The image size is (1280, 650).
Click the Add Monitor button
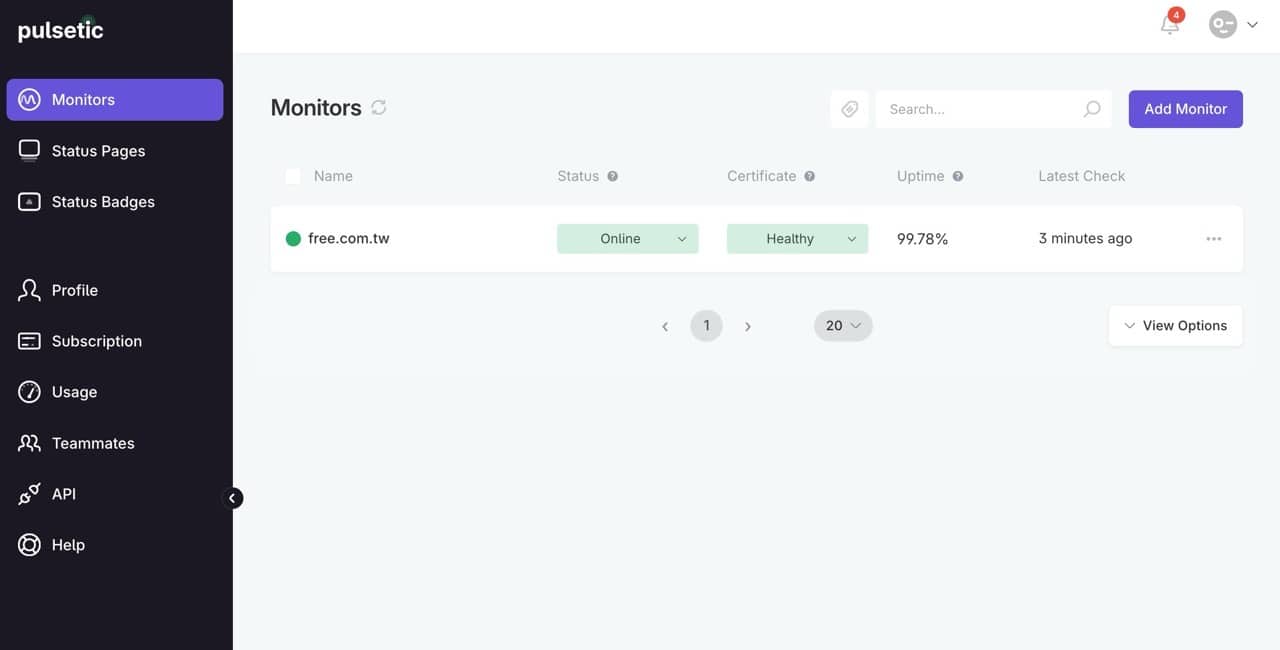click(x=1185, y=109)
